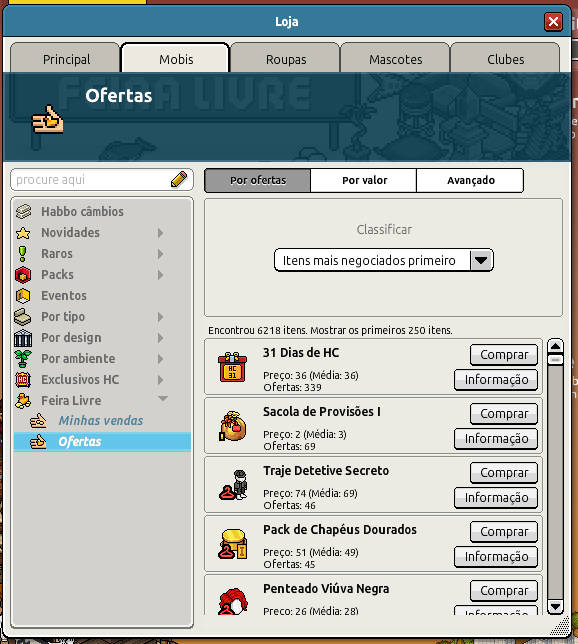Click the offers list scrollbar down arrow
Image resolution: width=578 pixels, height=644 pixels.
(x=555, y=606)
